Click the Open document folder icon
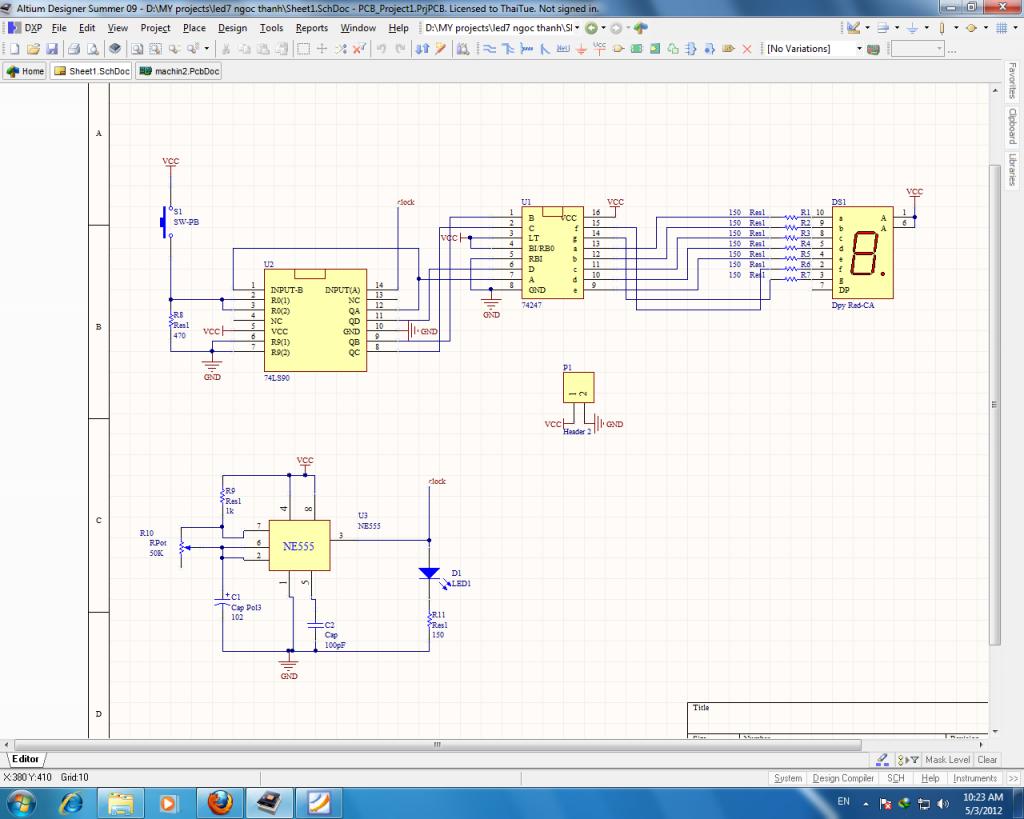This screenshot has height=819, width=1024. [33, 49]
